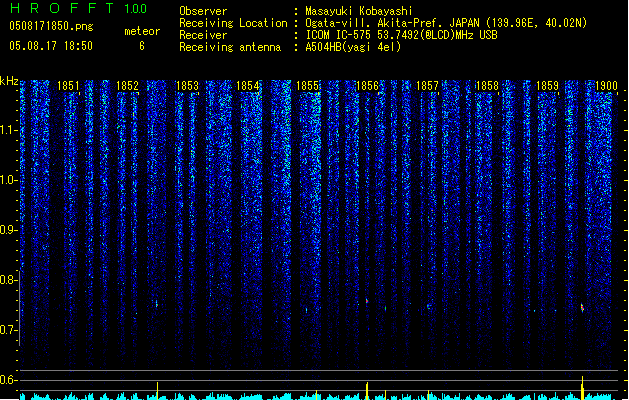Click the red meteor echo at 1856

[x=367, y=301]
